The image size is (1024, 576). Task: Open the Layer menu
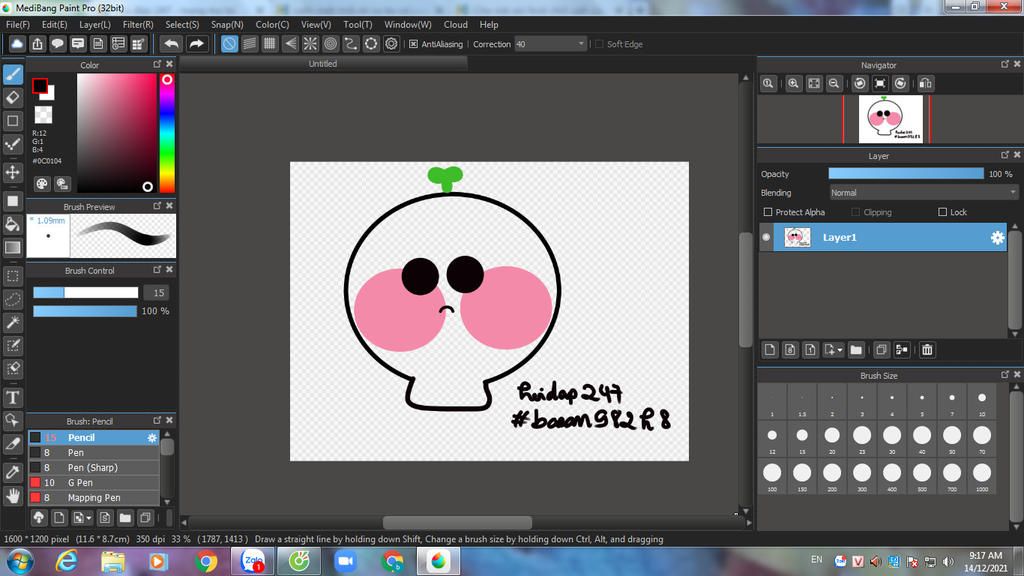click(95, 24)
